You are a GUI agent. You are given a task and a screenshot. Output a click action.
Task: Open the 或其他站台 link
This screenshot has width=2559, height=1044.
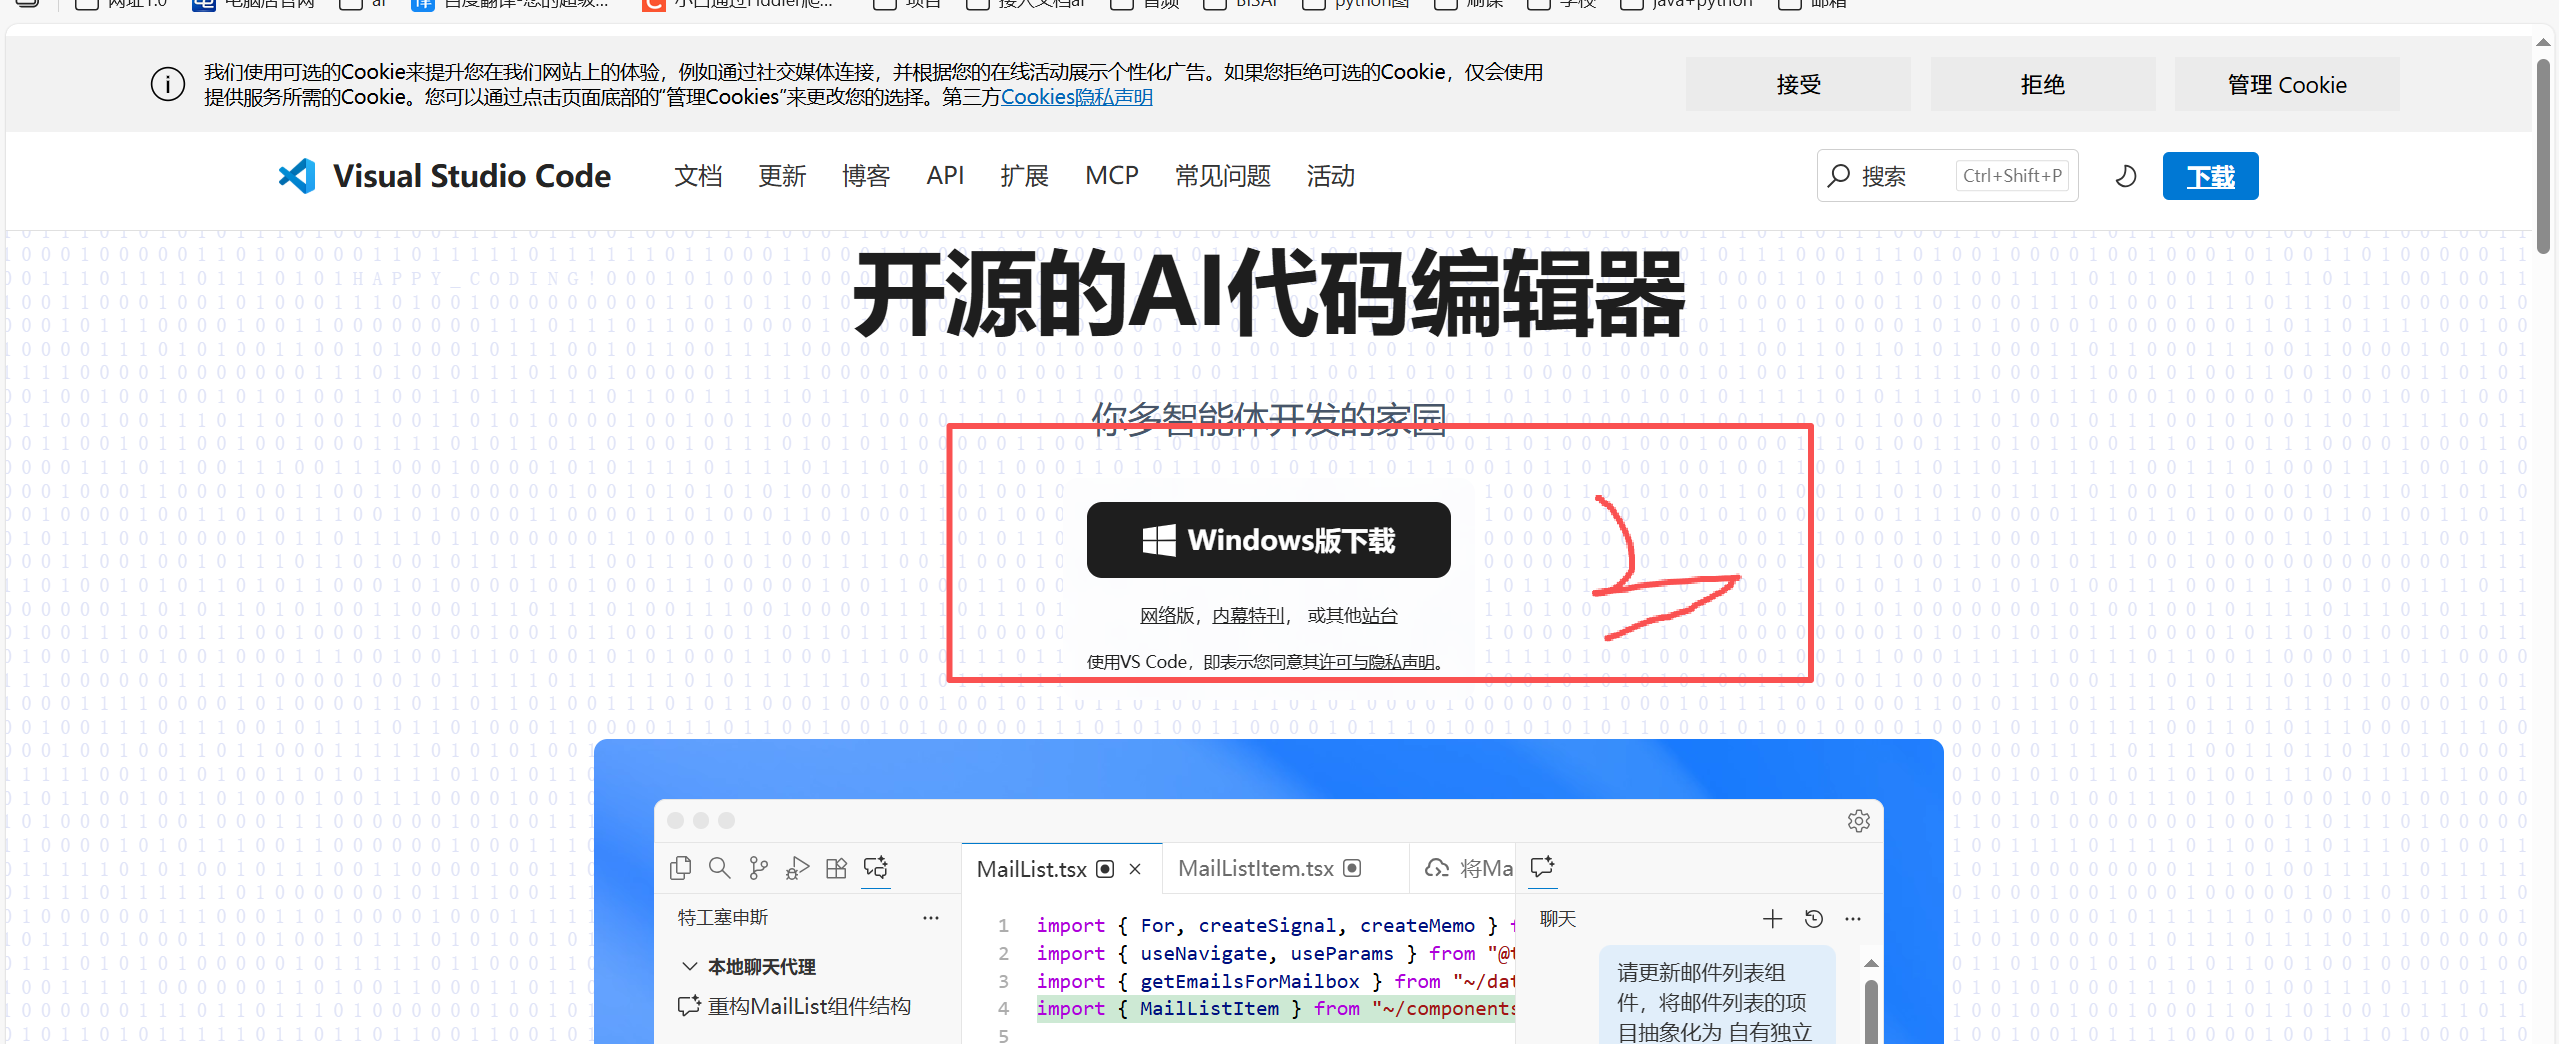click(x=1352, y=616)
